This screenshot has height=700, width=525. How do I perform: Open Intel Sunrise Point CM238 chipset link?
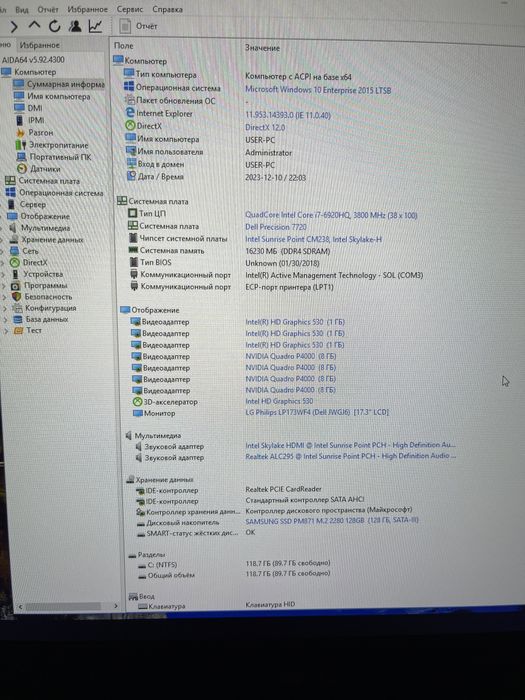click(x=313, y=239)
